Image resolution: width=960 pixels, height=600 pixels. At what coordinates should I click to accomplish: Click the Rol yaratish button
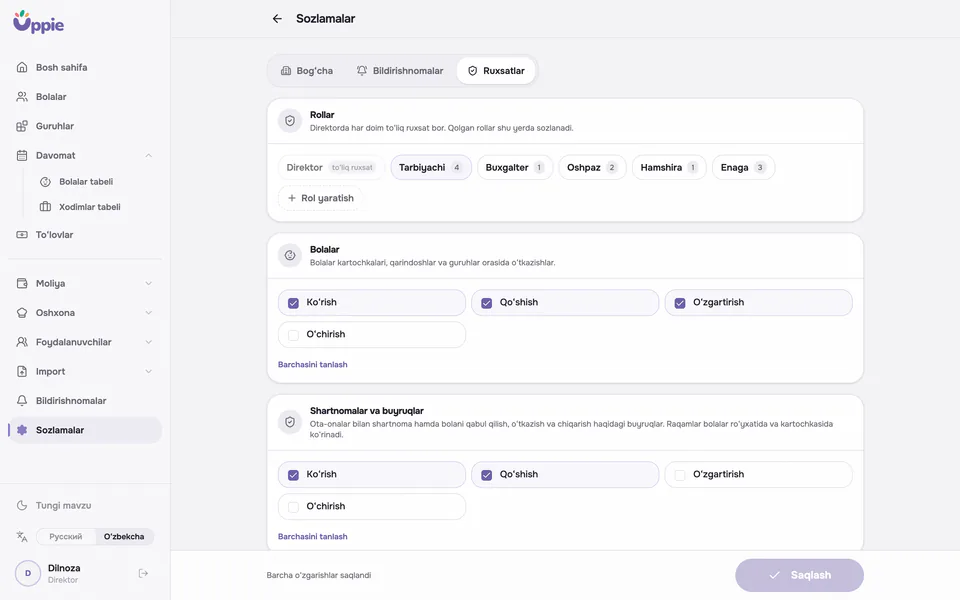click(x=321, y=198)
